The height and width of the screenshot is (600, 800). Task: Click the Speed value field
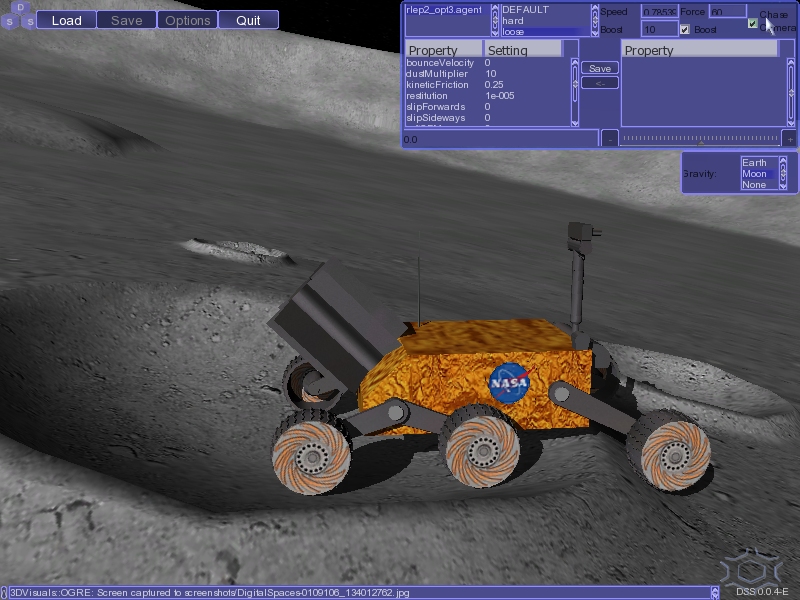[660, 11]
